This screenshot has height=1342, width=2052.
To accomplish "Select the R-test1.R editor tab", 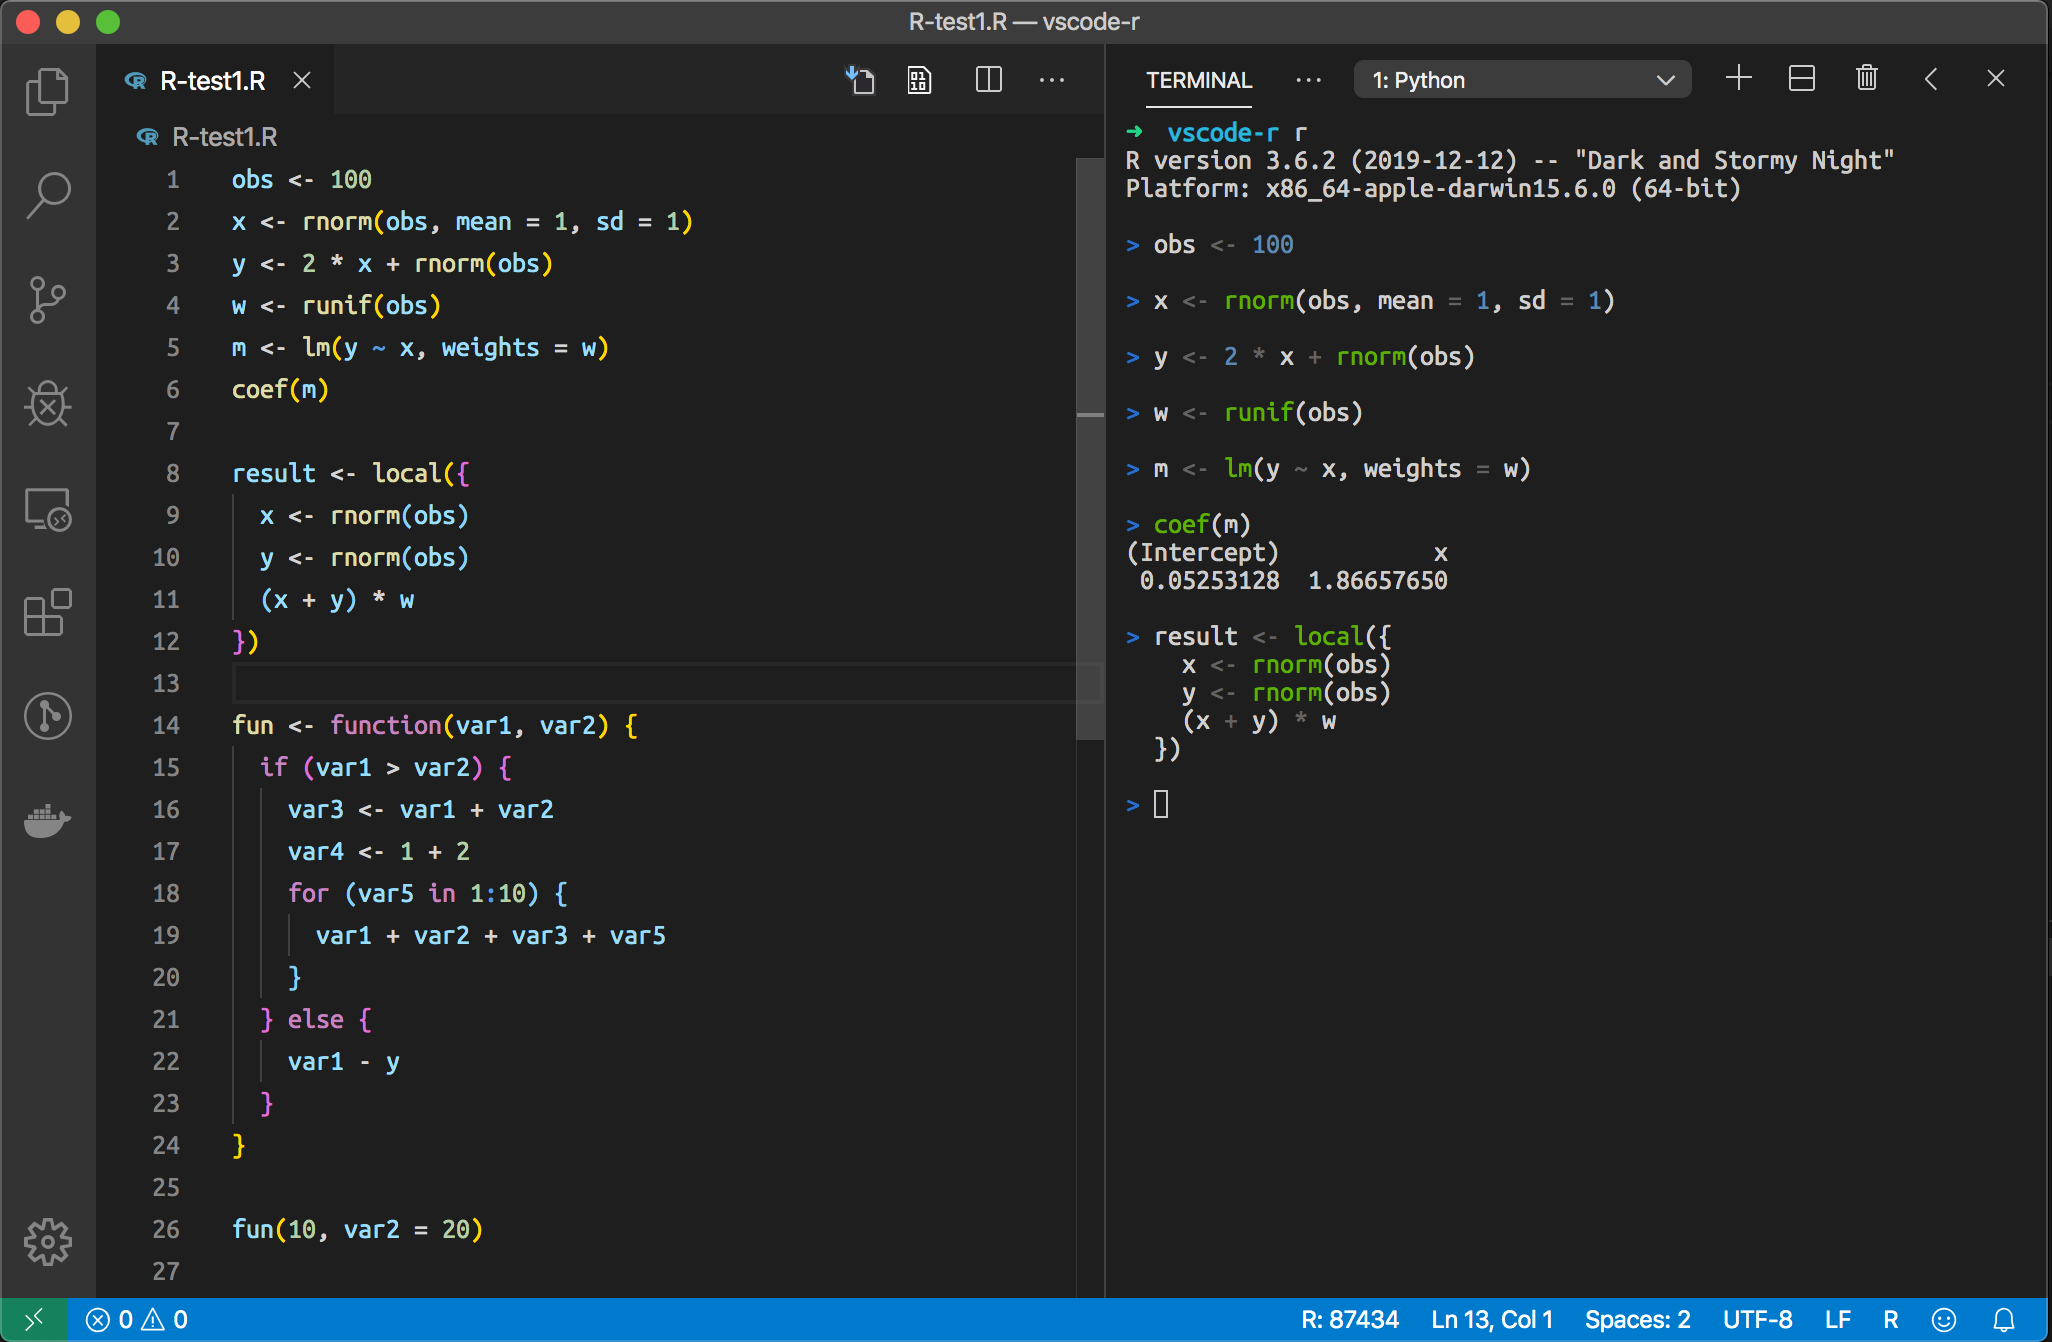I will 212,80.
